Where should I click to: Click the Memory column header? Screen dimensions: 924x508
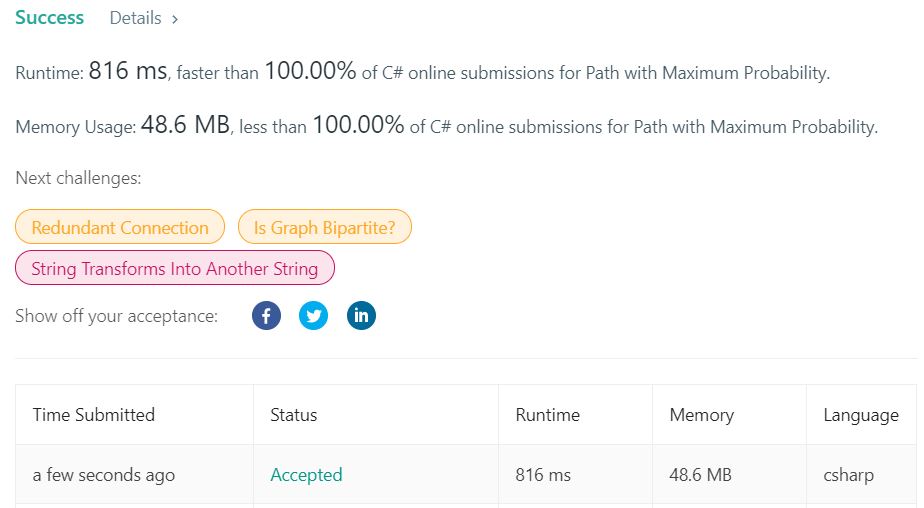(x=702, y=415)
